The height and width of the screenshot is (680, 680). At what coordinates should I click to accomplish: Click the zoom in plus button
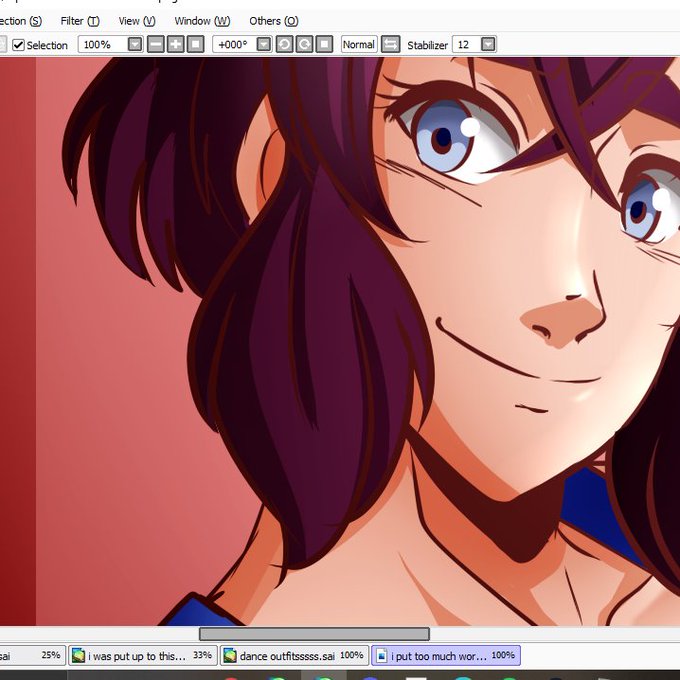point(176,44)
